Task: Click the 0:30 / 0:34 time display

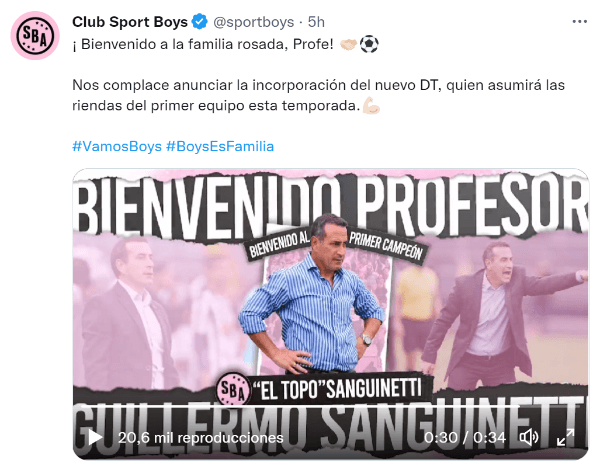Action: [x=465, y=437]
